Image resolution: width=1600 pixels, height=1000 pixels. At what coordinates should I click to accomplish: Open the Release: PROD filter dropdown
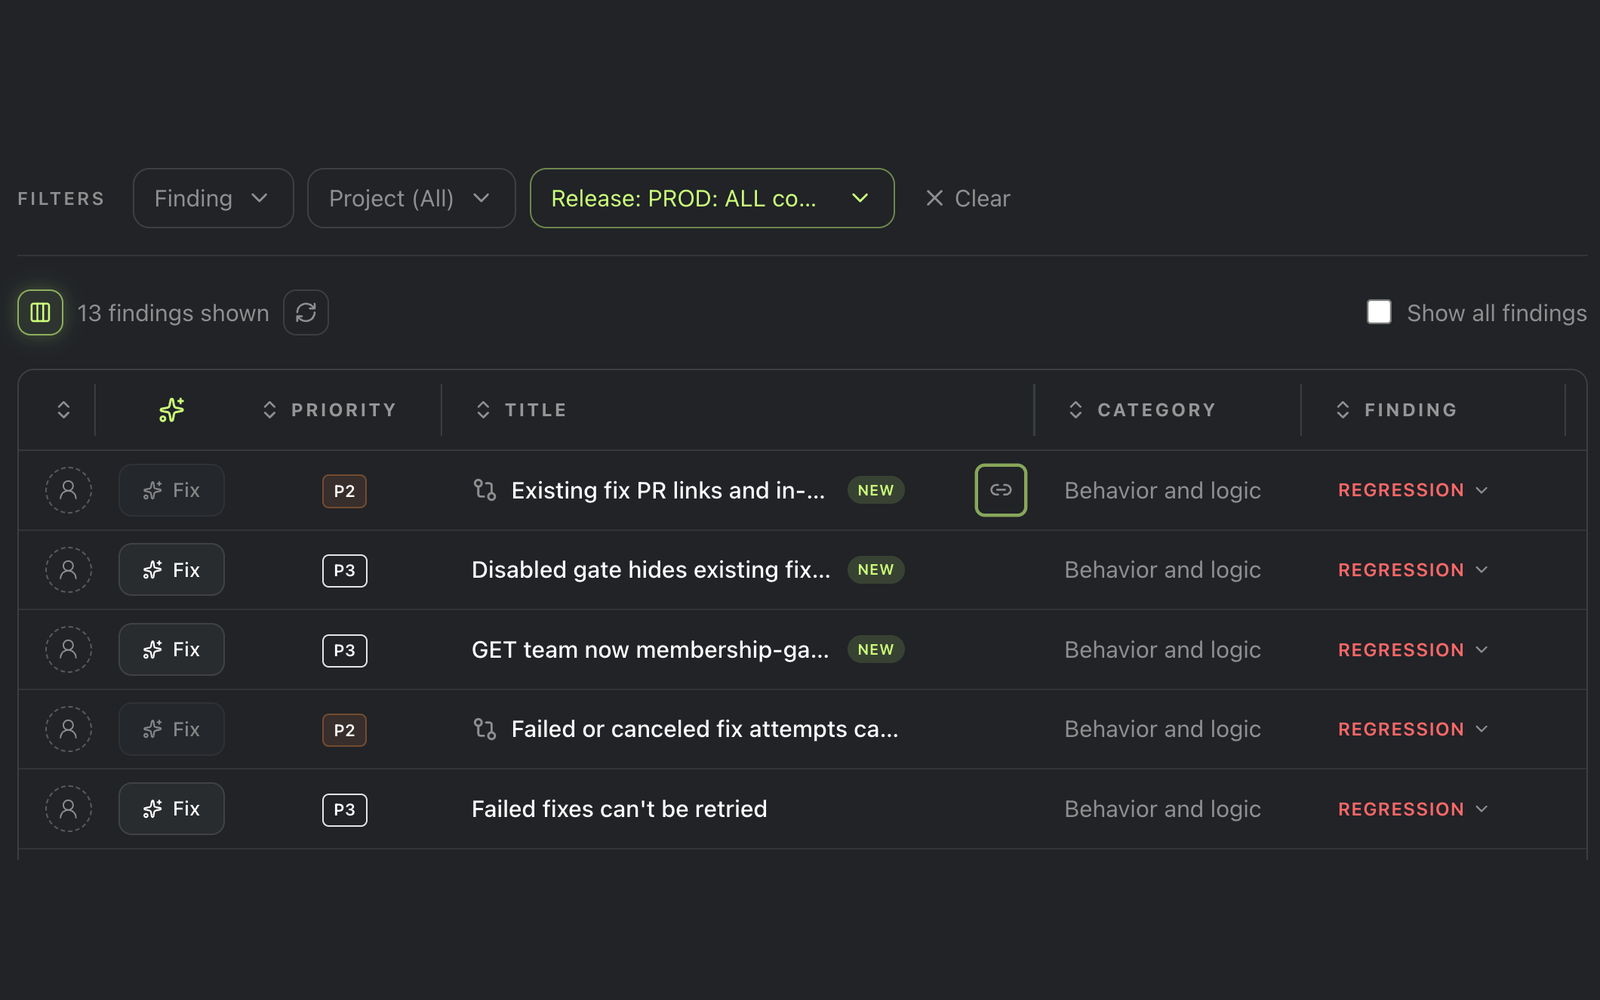(712, 198)
